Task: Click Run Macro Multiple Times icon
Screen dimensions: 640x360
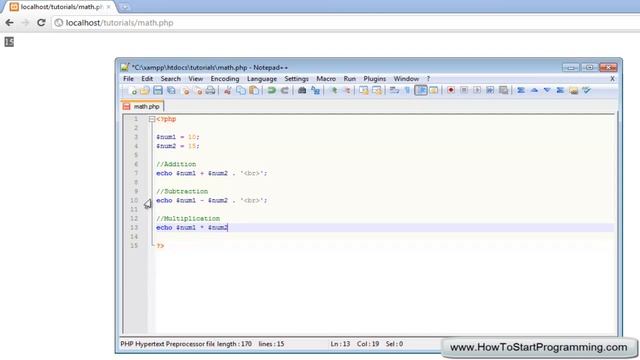Action: pyautogui.click(x=490, y=90)
